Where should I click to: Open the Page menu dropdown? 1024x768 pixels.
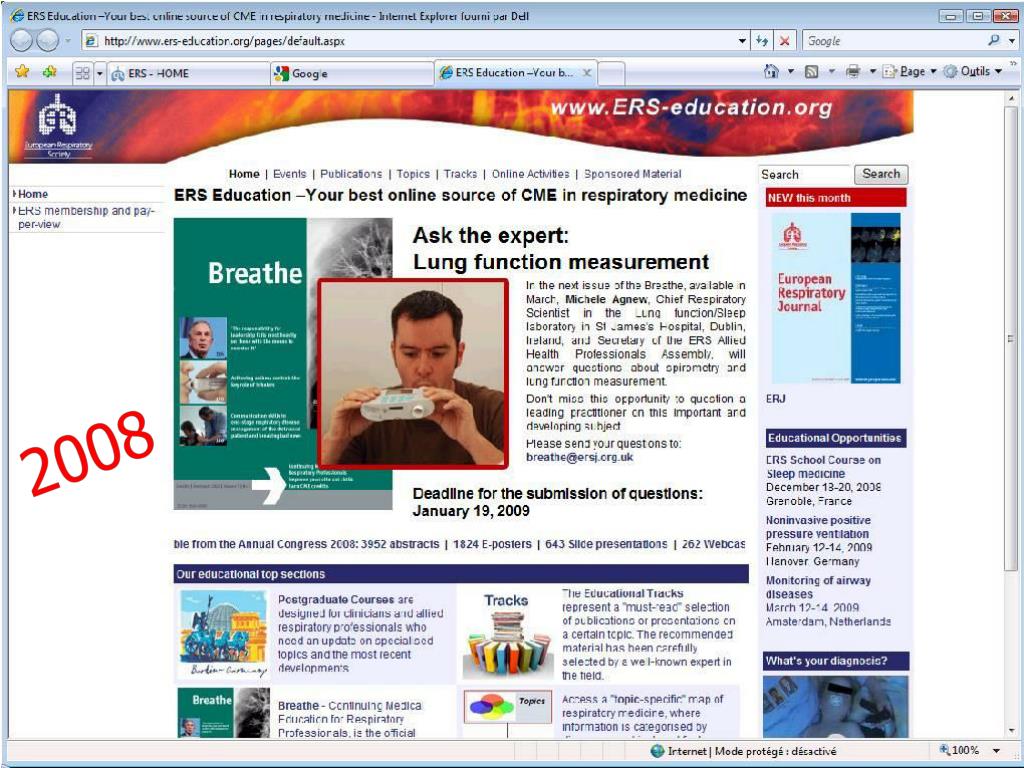pos(910,72)
